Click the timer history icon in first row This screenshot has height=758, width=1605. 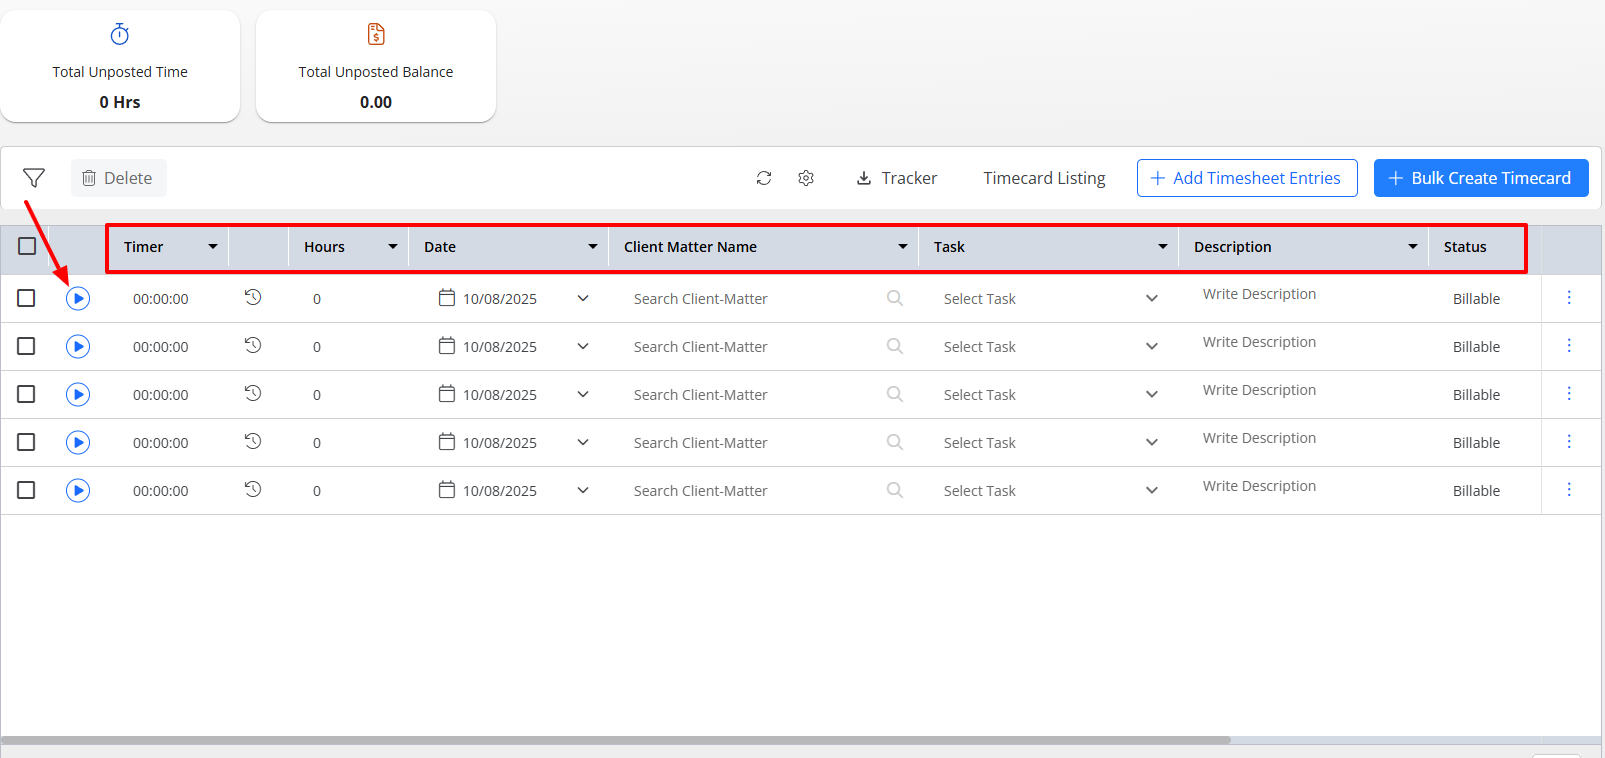click(x=253, y=297)
